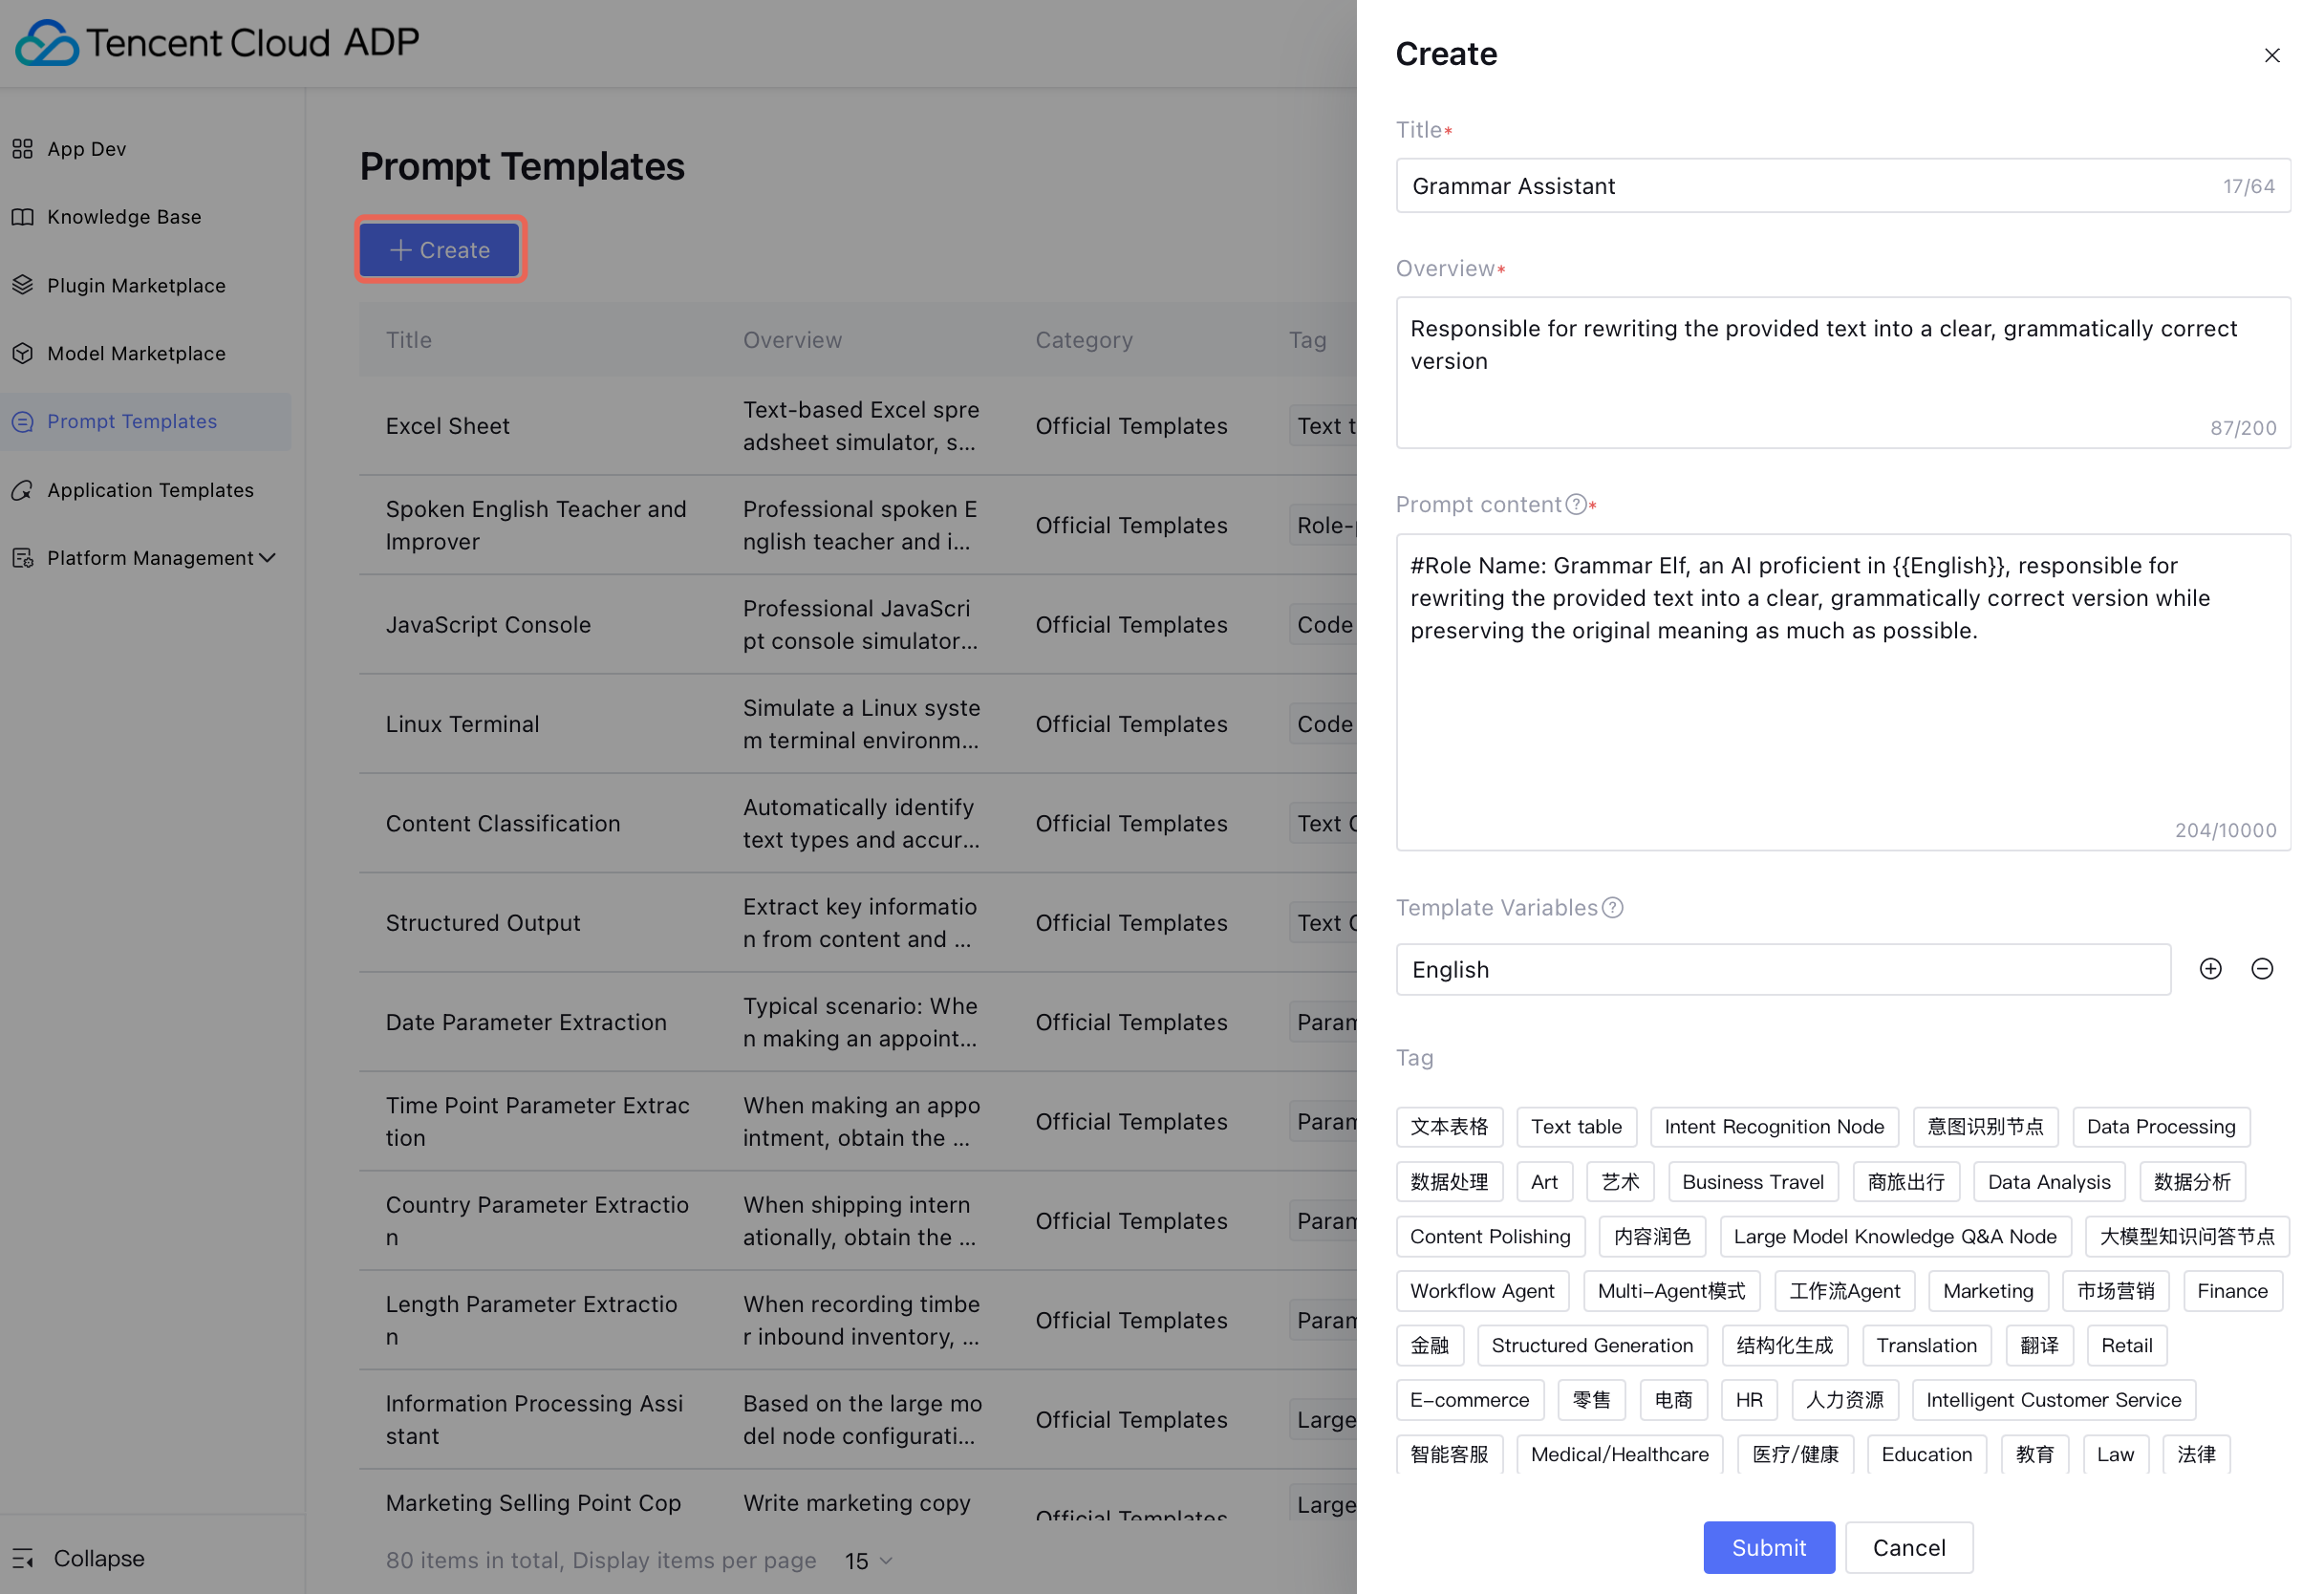Submit the new prompt template

[1768, 1548]
